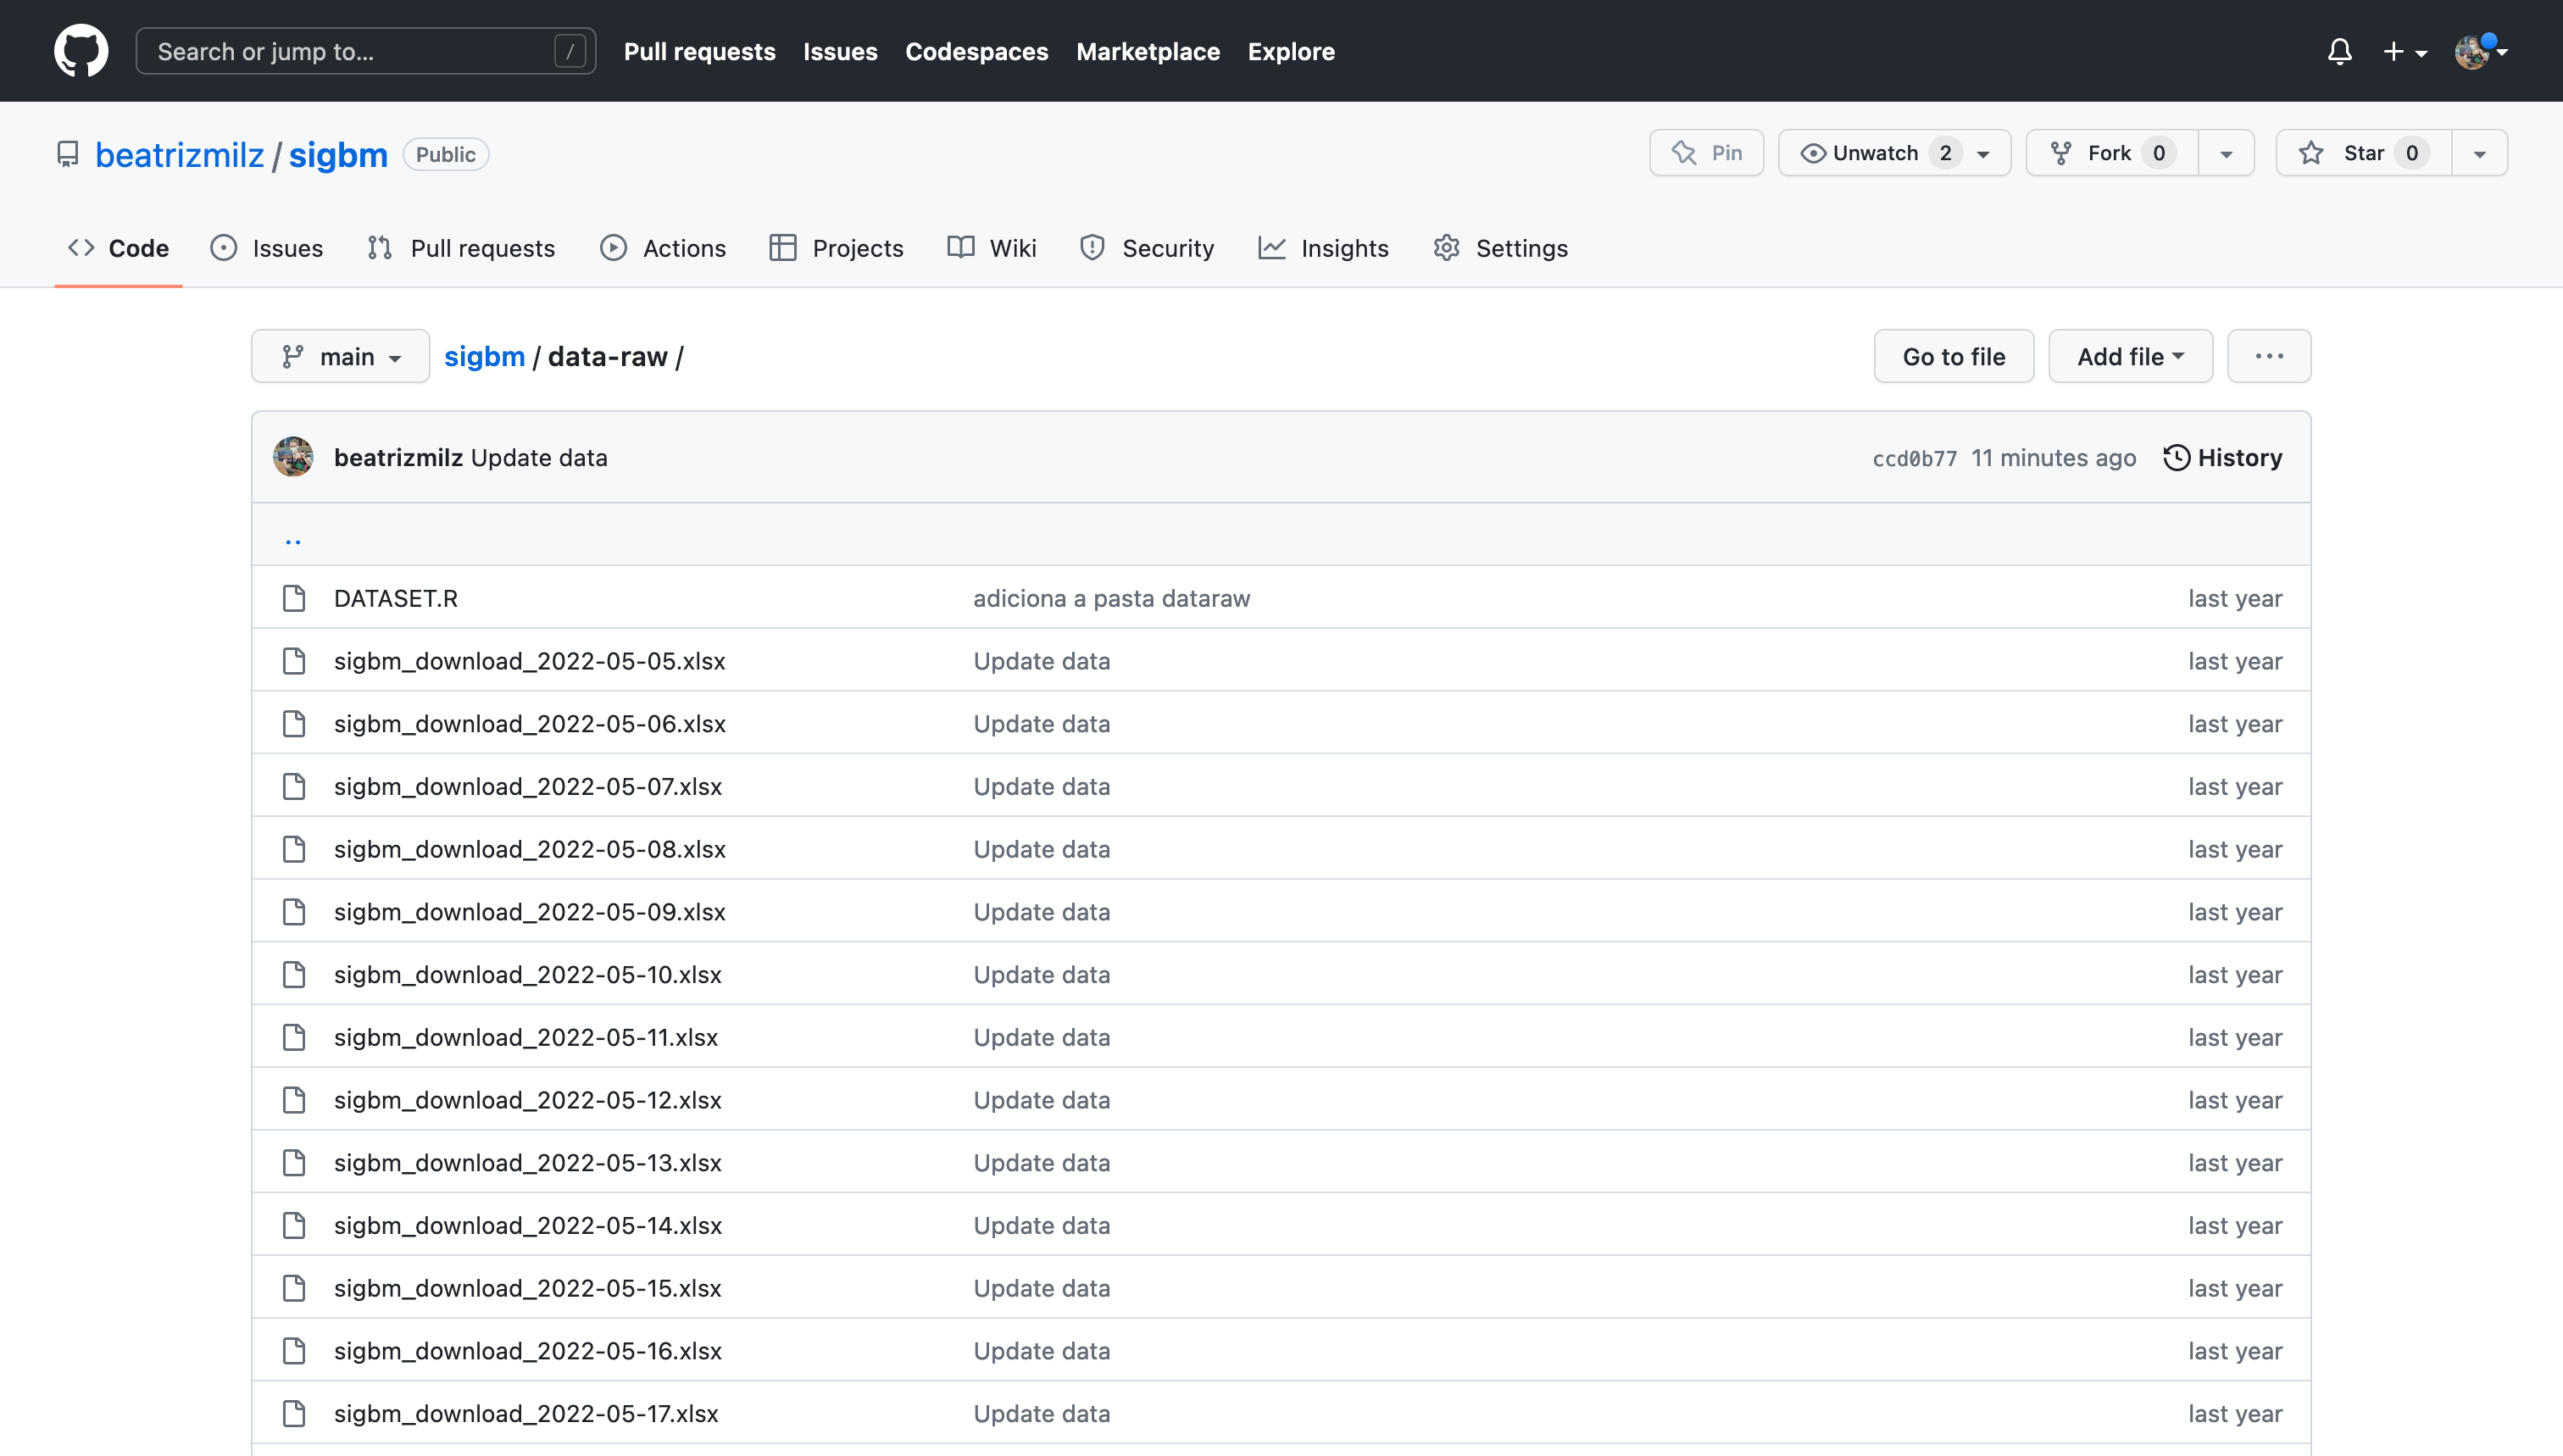This screenshot has height=1456, width=2563.
Task: Click commit author avatar thumbnail
Action: pyautogui.click(x=293, y=457)
